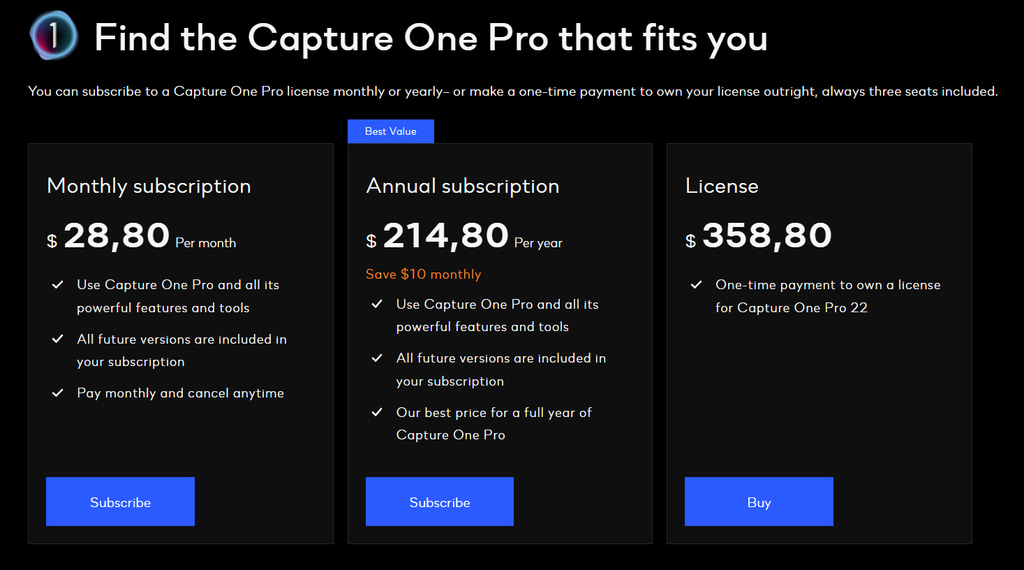This screenshot has width=1024, height=570.
Task: Subscribe to the Annual subscription plan
Action: (x=440, y=501)
